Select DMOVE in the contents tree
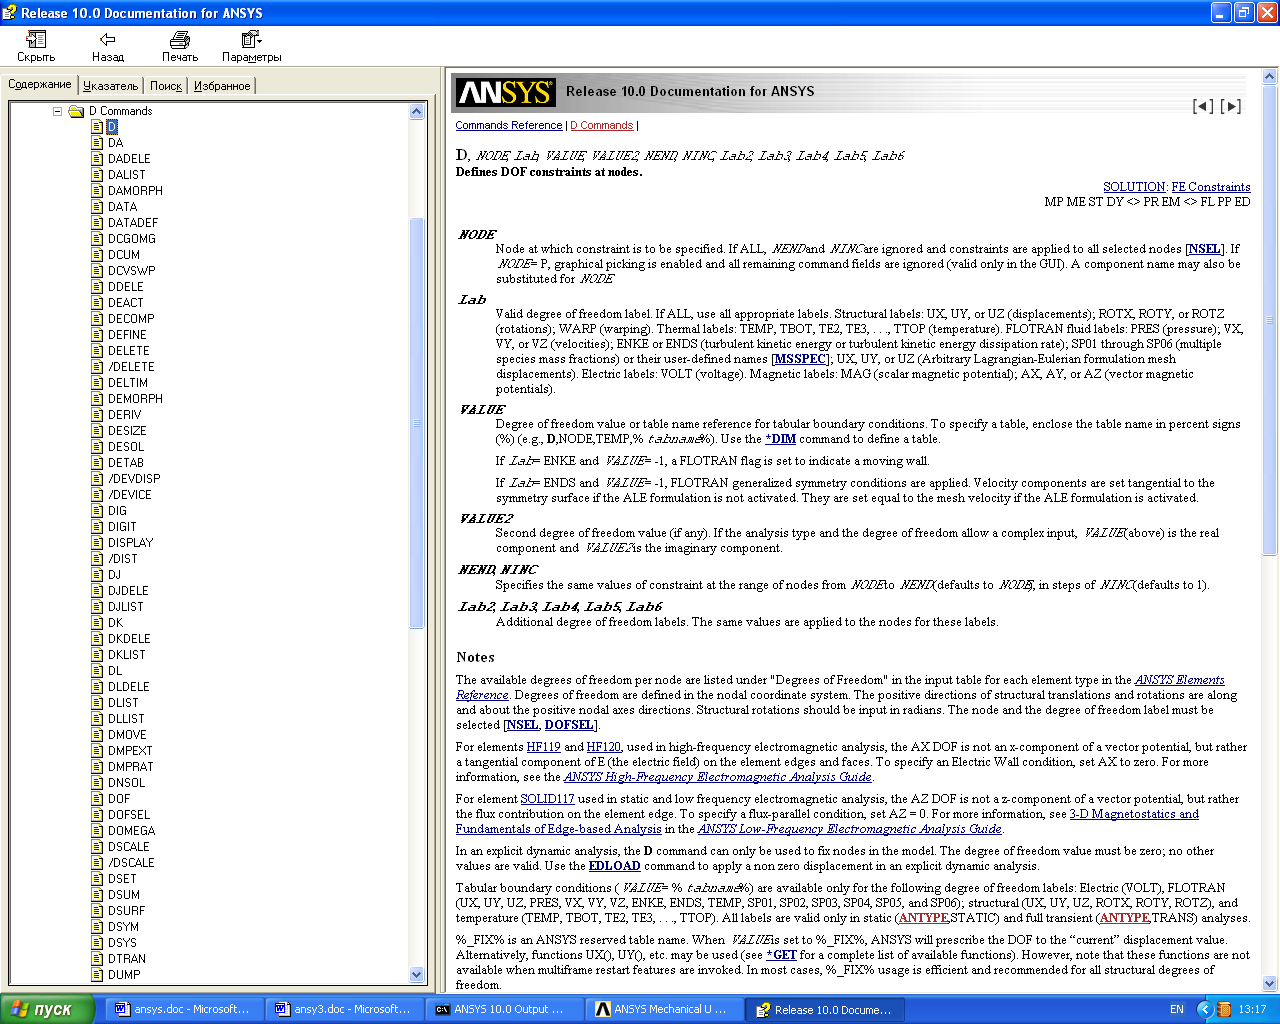Image resolution: width=1280 pixels, height=1024 pixels. pos(127,735)
